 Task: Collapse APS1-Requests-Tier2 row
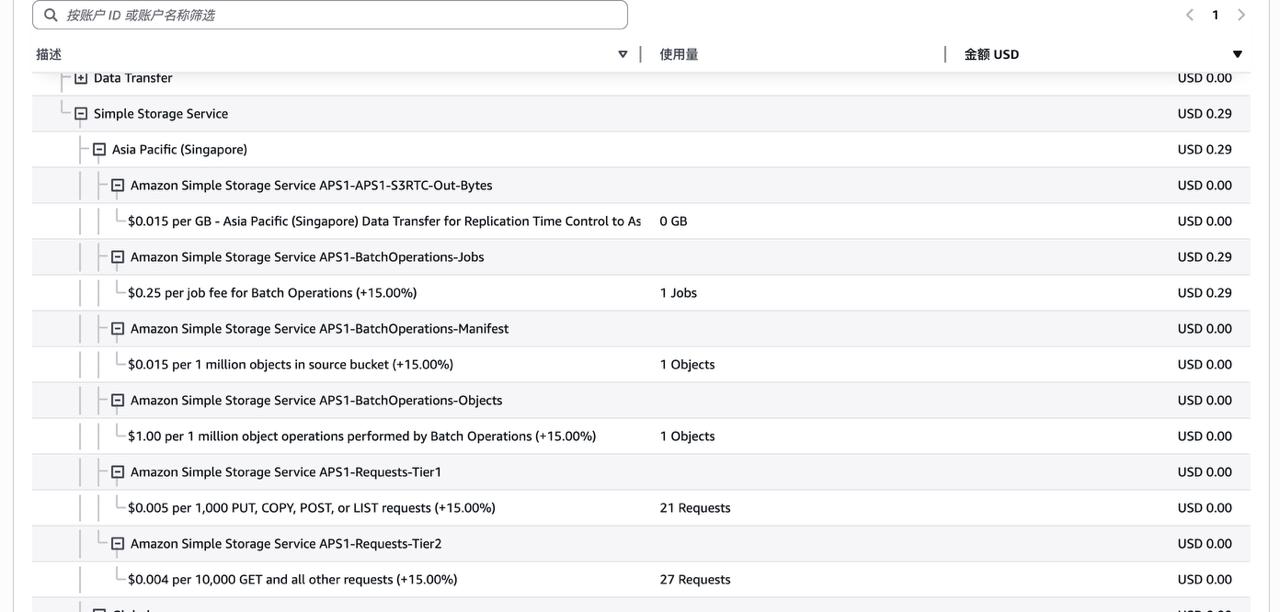[118, 544]
